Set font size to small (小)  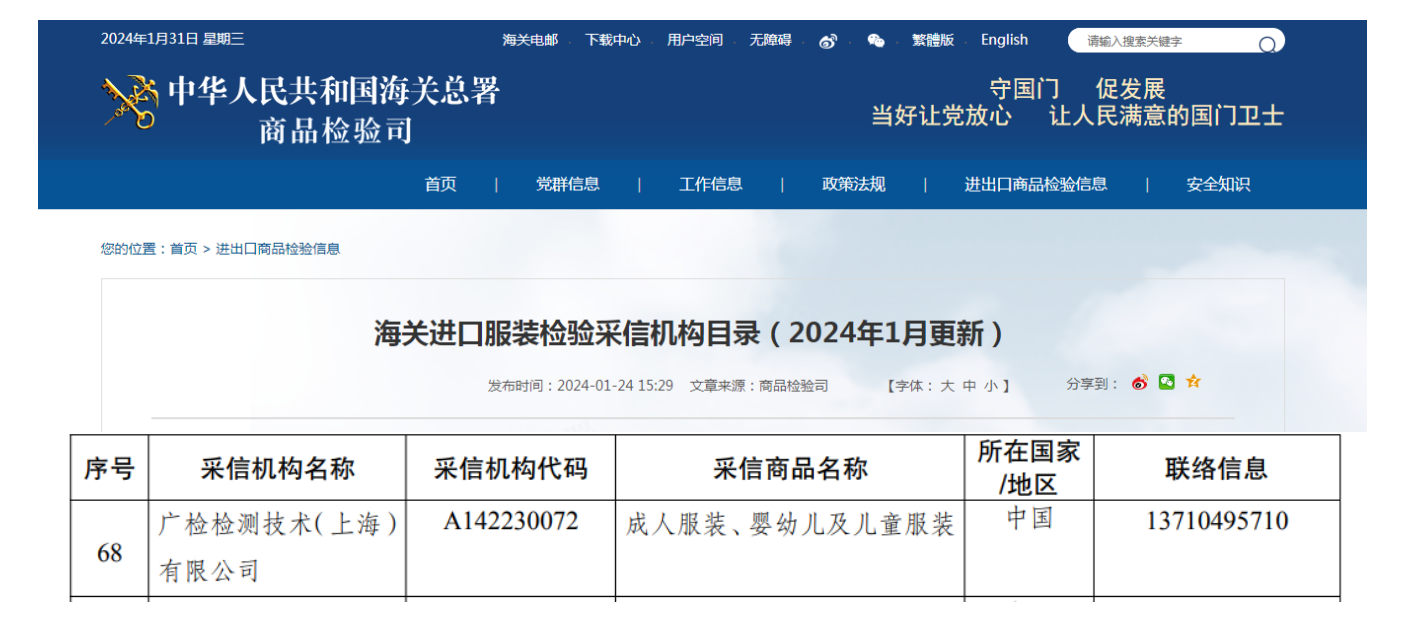(x=990, y=386)
